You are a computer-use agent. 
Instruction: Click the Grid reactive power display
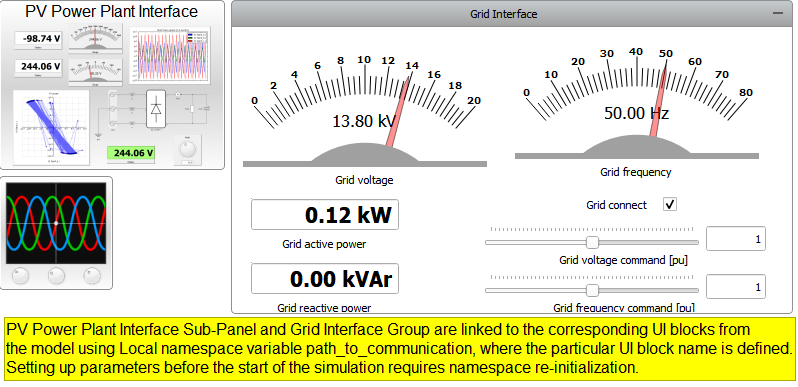pyautogui.click(x=325, y=279)
